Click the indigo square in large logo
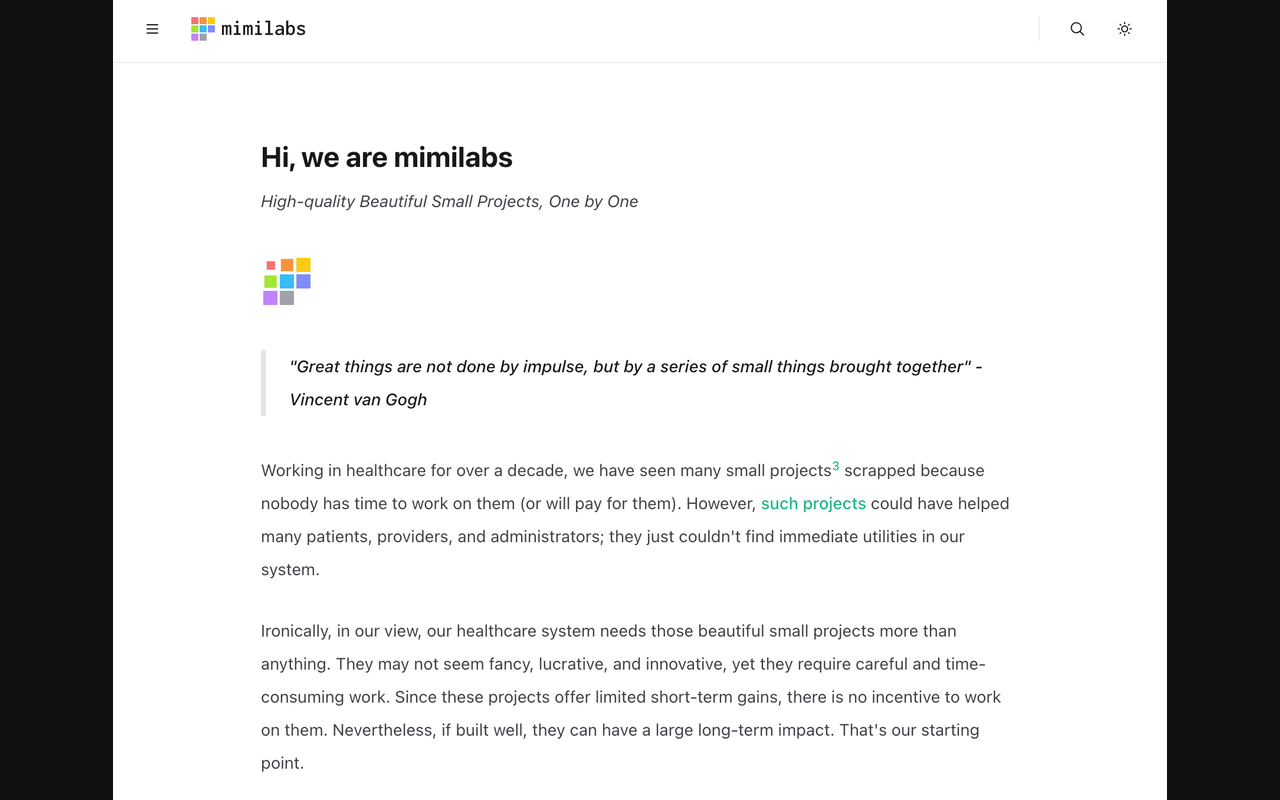The width and height of the screenshot is (1280, 800). coord(303,282)
